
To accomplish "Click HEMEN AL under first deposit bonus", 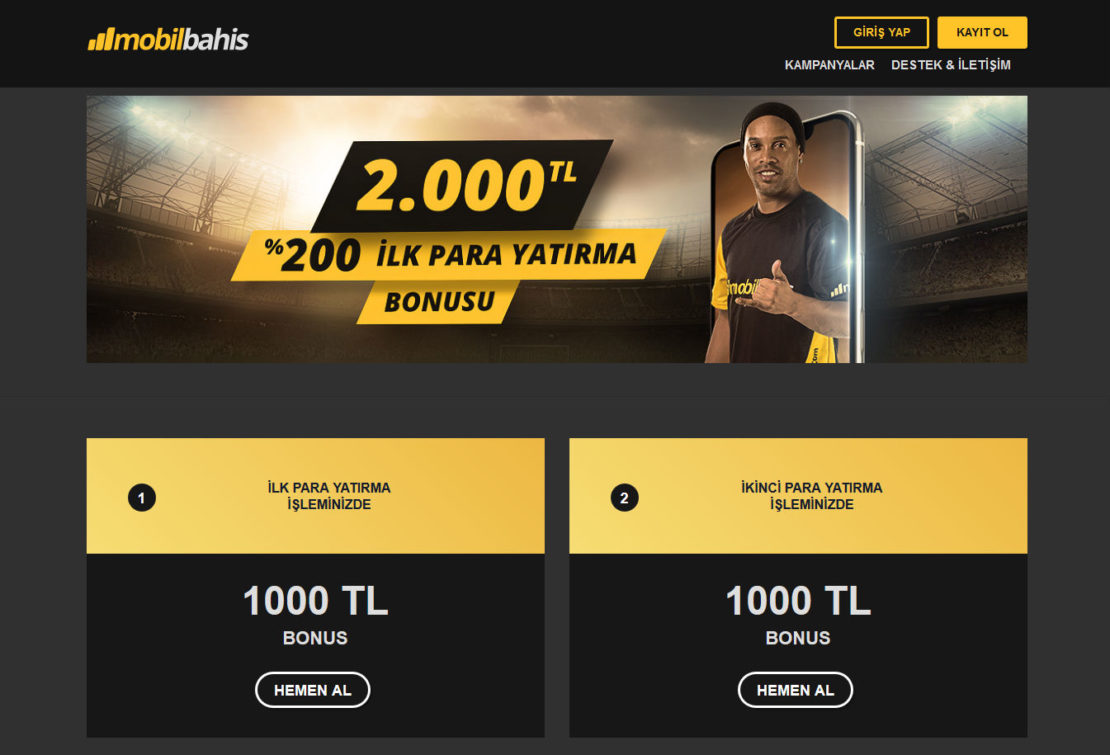I will click(x=312, y=690).
